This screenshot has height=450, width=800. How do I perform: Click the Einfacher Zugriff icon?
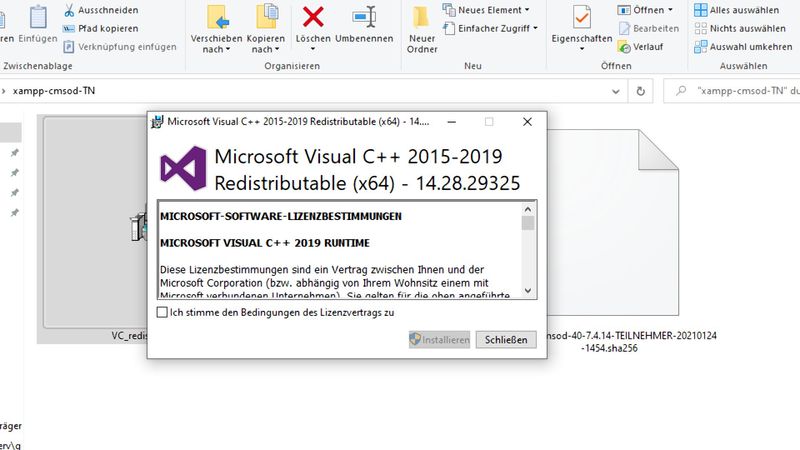[x=449, y=29]
